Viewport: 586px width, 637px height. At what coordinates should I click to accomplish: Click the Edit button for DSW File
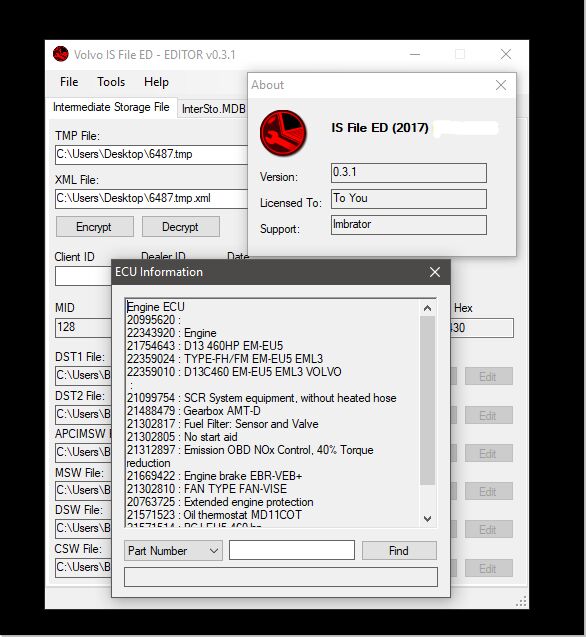pyautogui.click(x=488, y=530)
